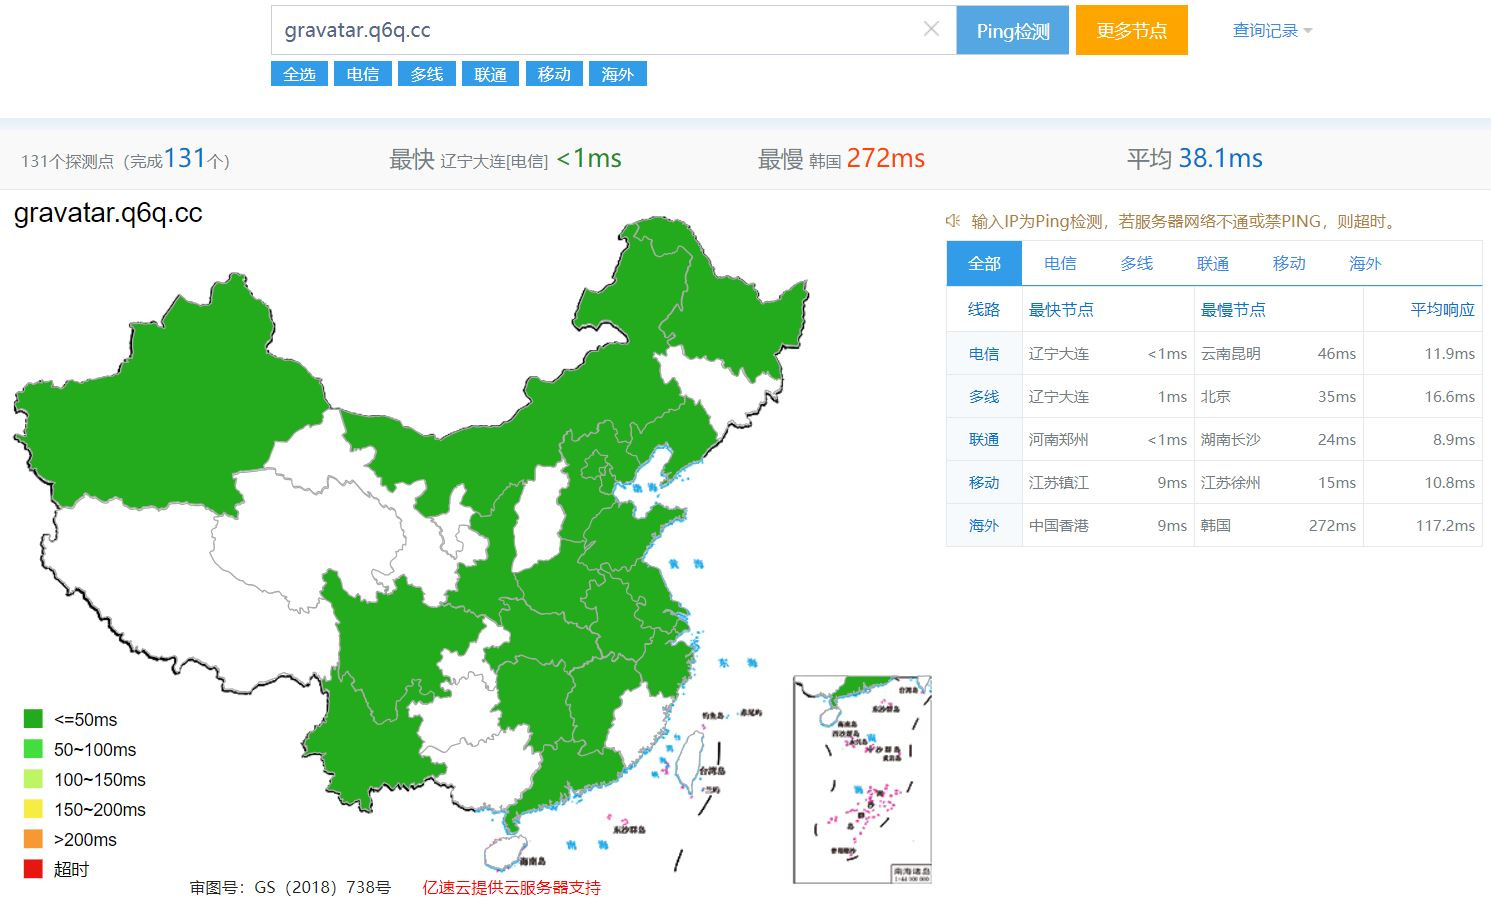Toggle the 电信 filter below search box

pyautogui.click(x=362, y=74)
